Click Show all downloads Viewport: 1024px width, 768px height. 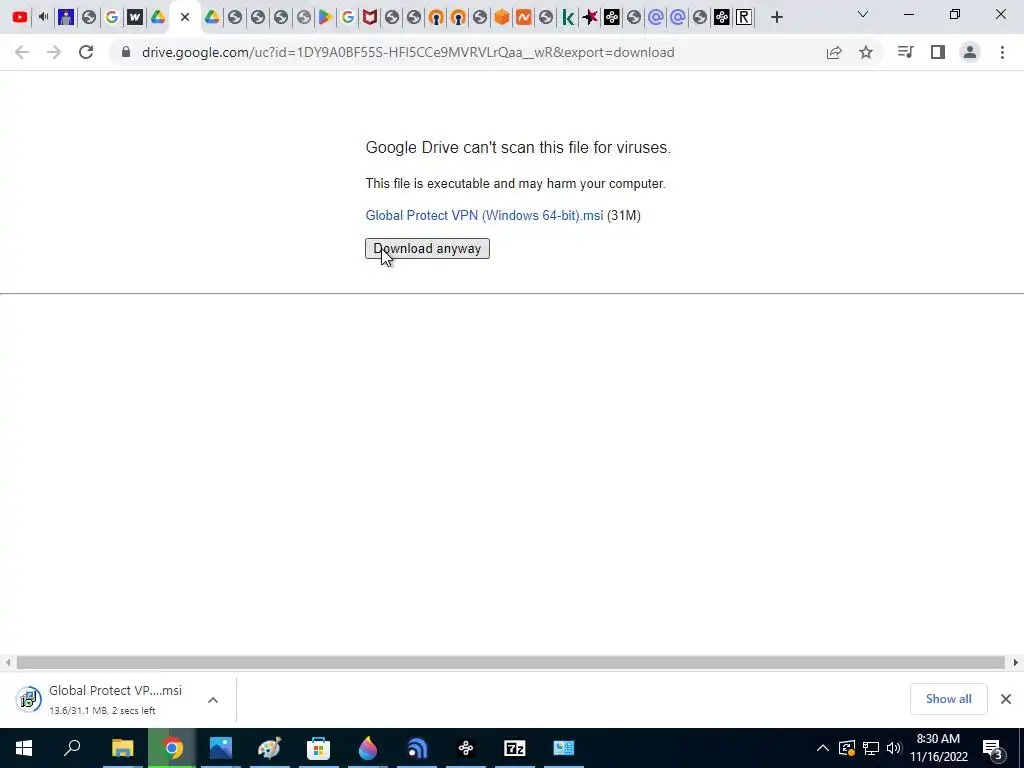click(x=948, y=699)
